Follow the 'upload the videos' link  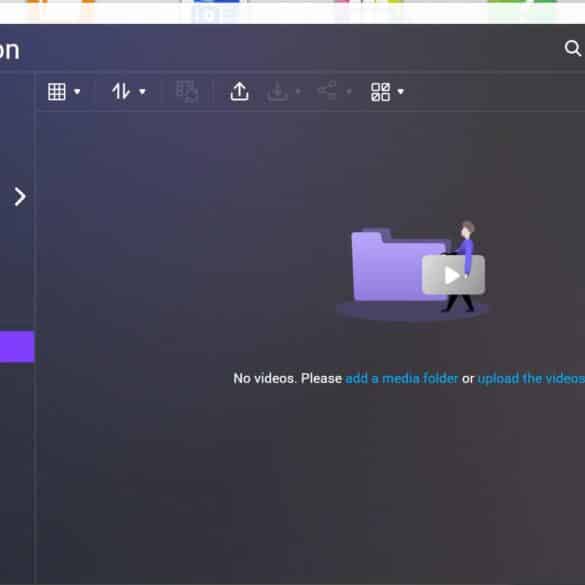coord(531,378)
